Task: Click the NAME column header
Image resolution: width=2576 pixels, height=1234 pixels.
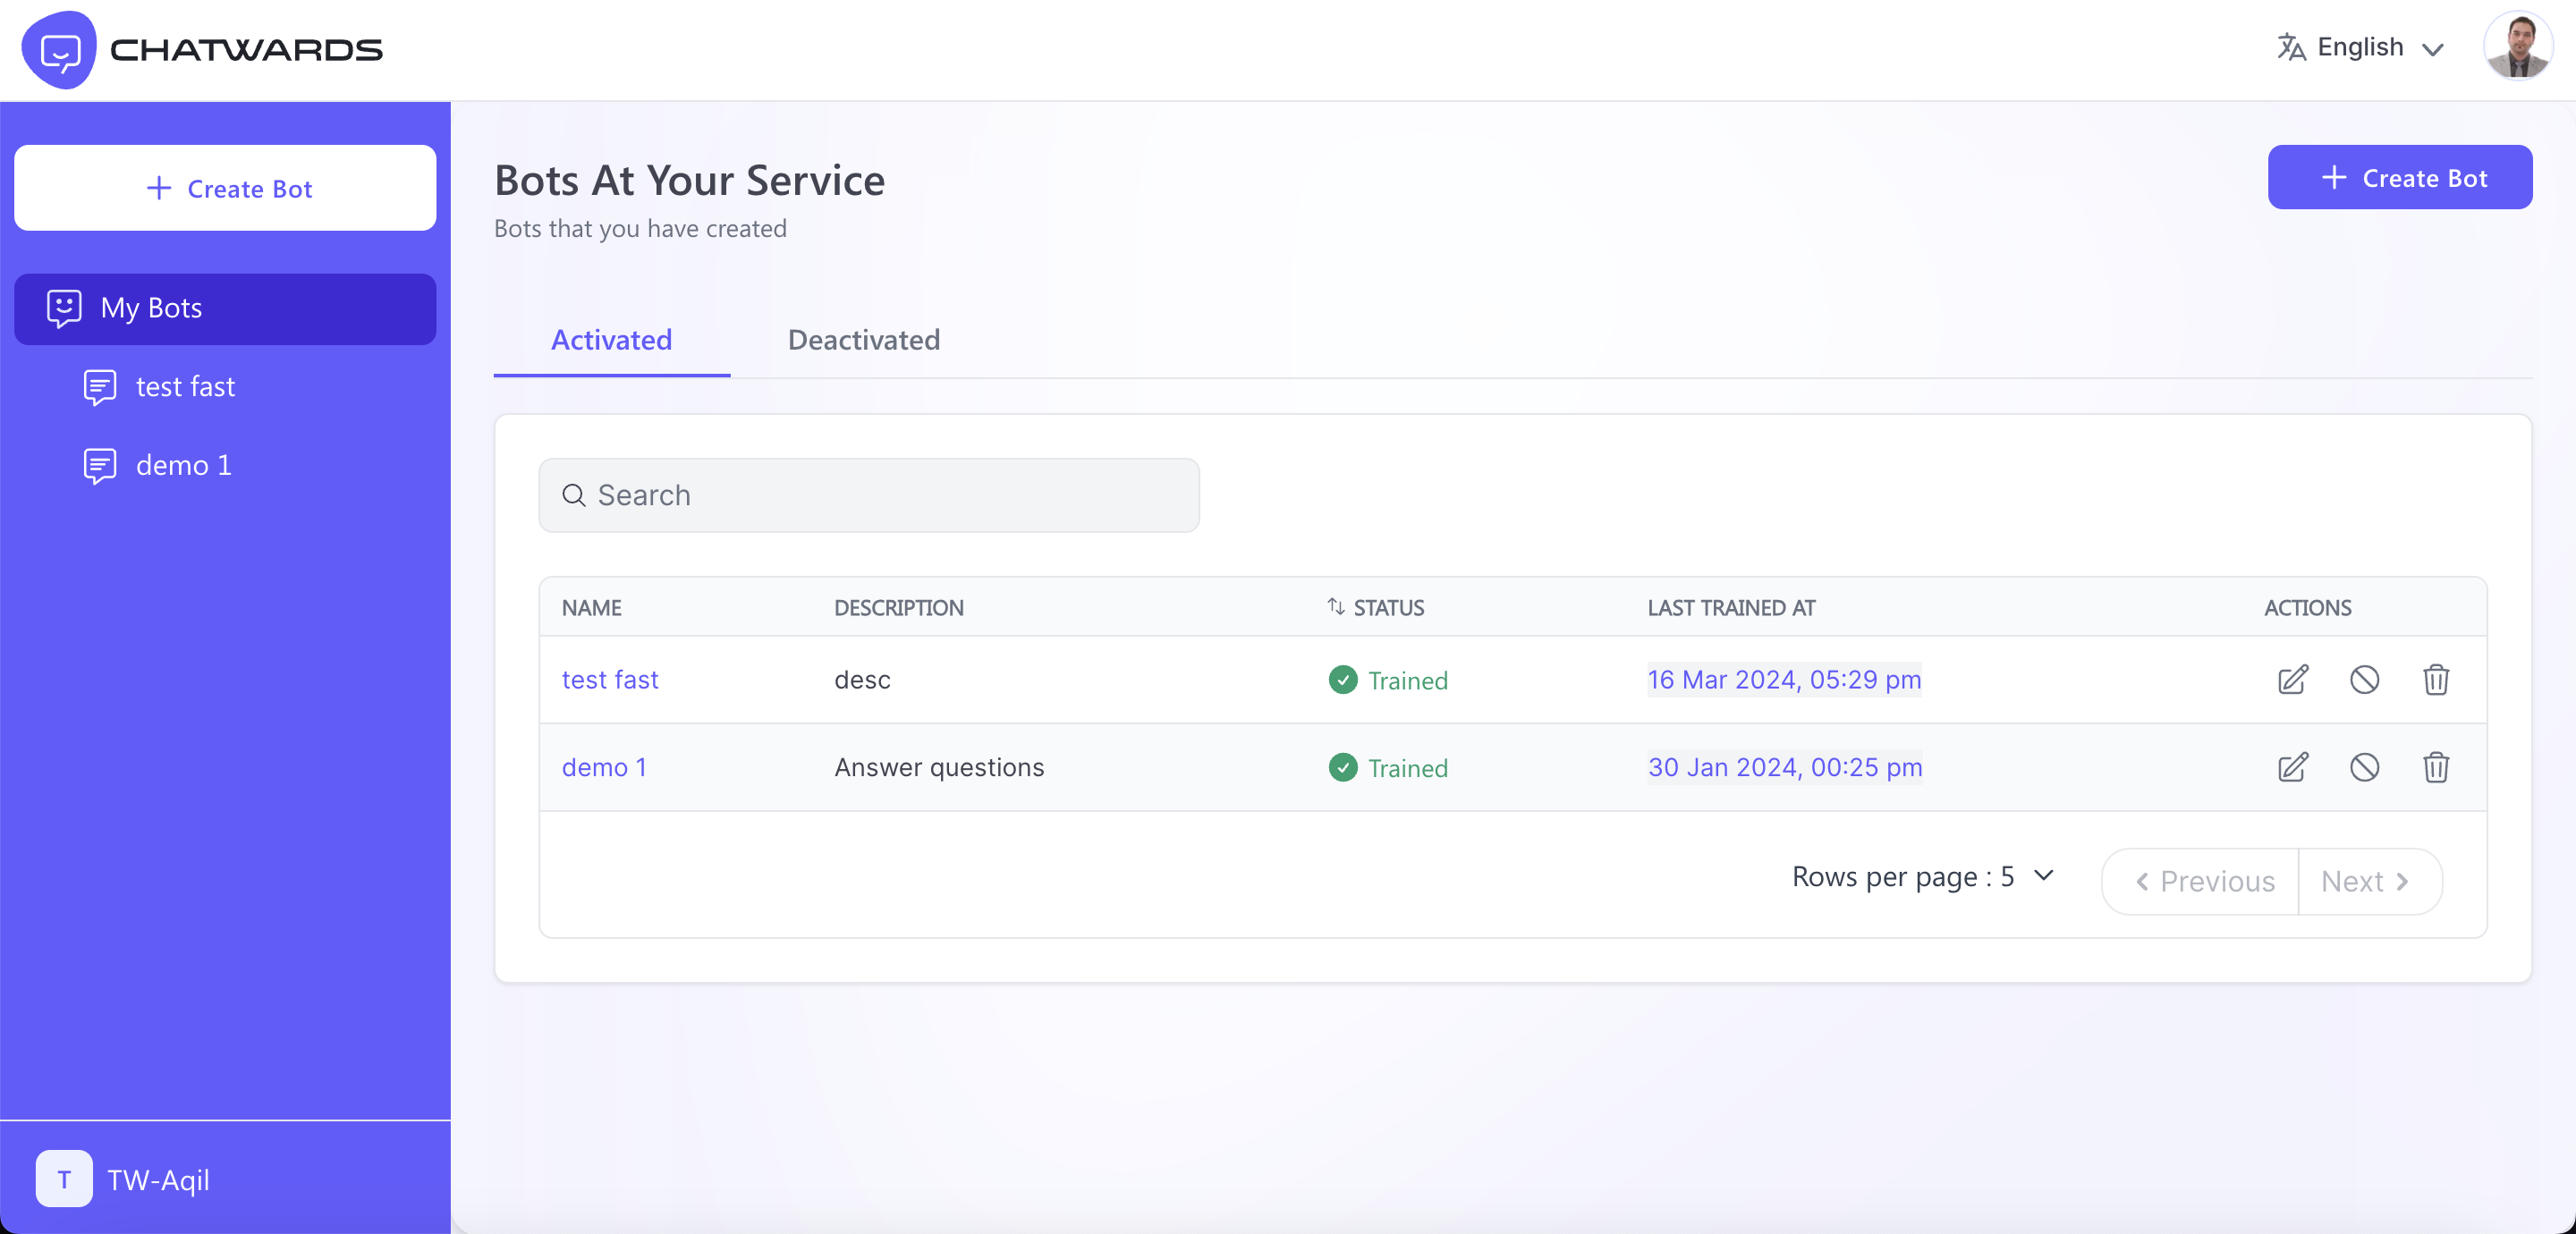Action: [591, 608]
